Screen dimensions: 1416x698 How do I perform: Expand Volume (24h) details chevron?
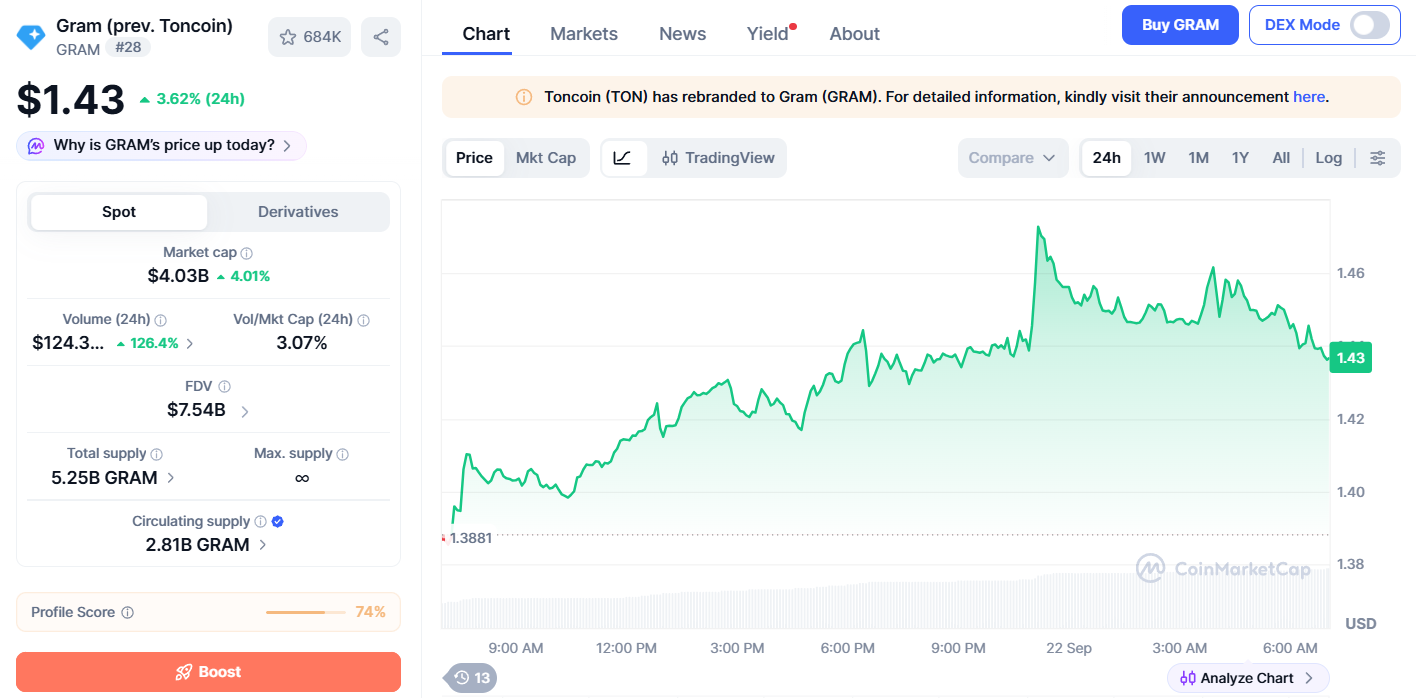click(x=191, y=343)
